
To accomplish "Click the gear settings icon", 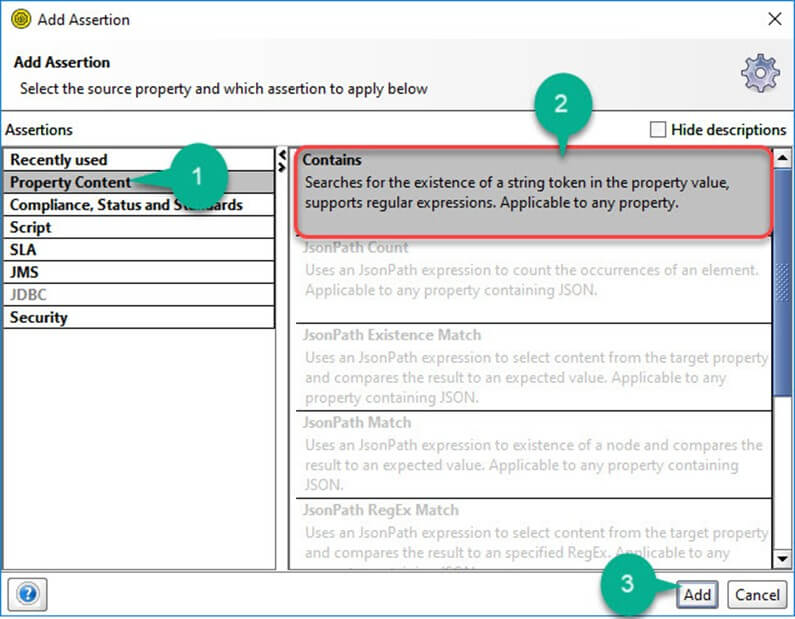I will (759, 73).
